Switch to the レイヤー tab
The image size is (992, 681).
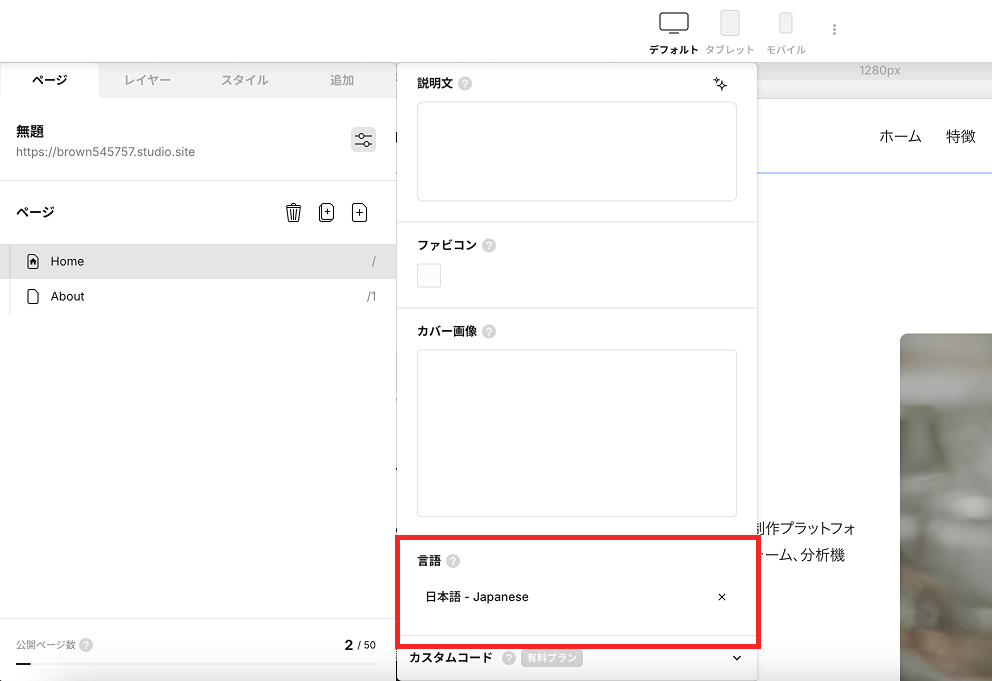coord(147,80)
